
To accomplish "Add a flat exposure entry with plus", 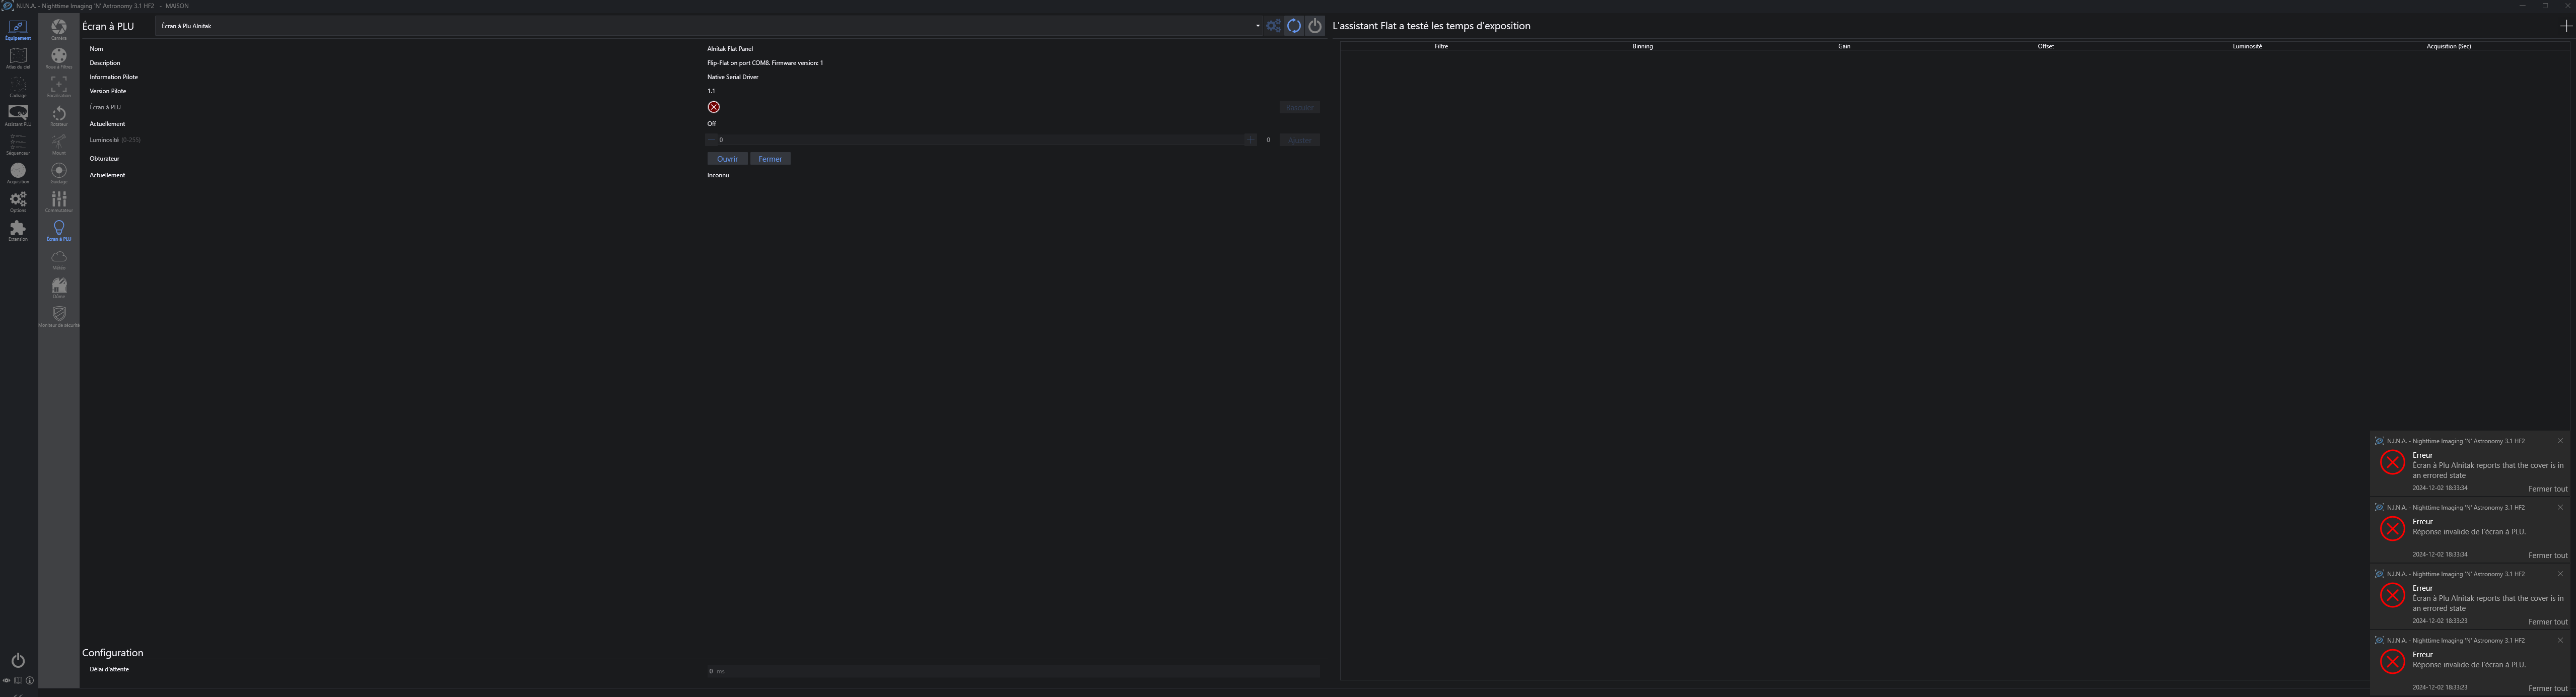I will pos(2566,26).
